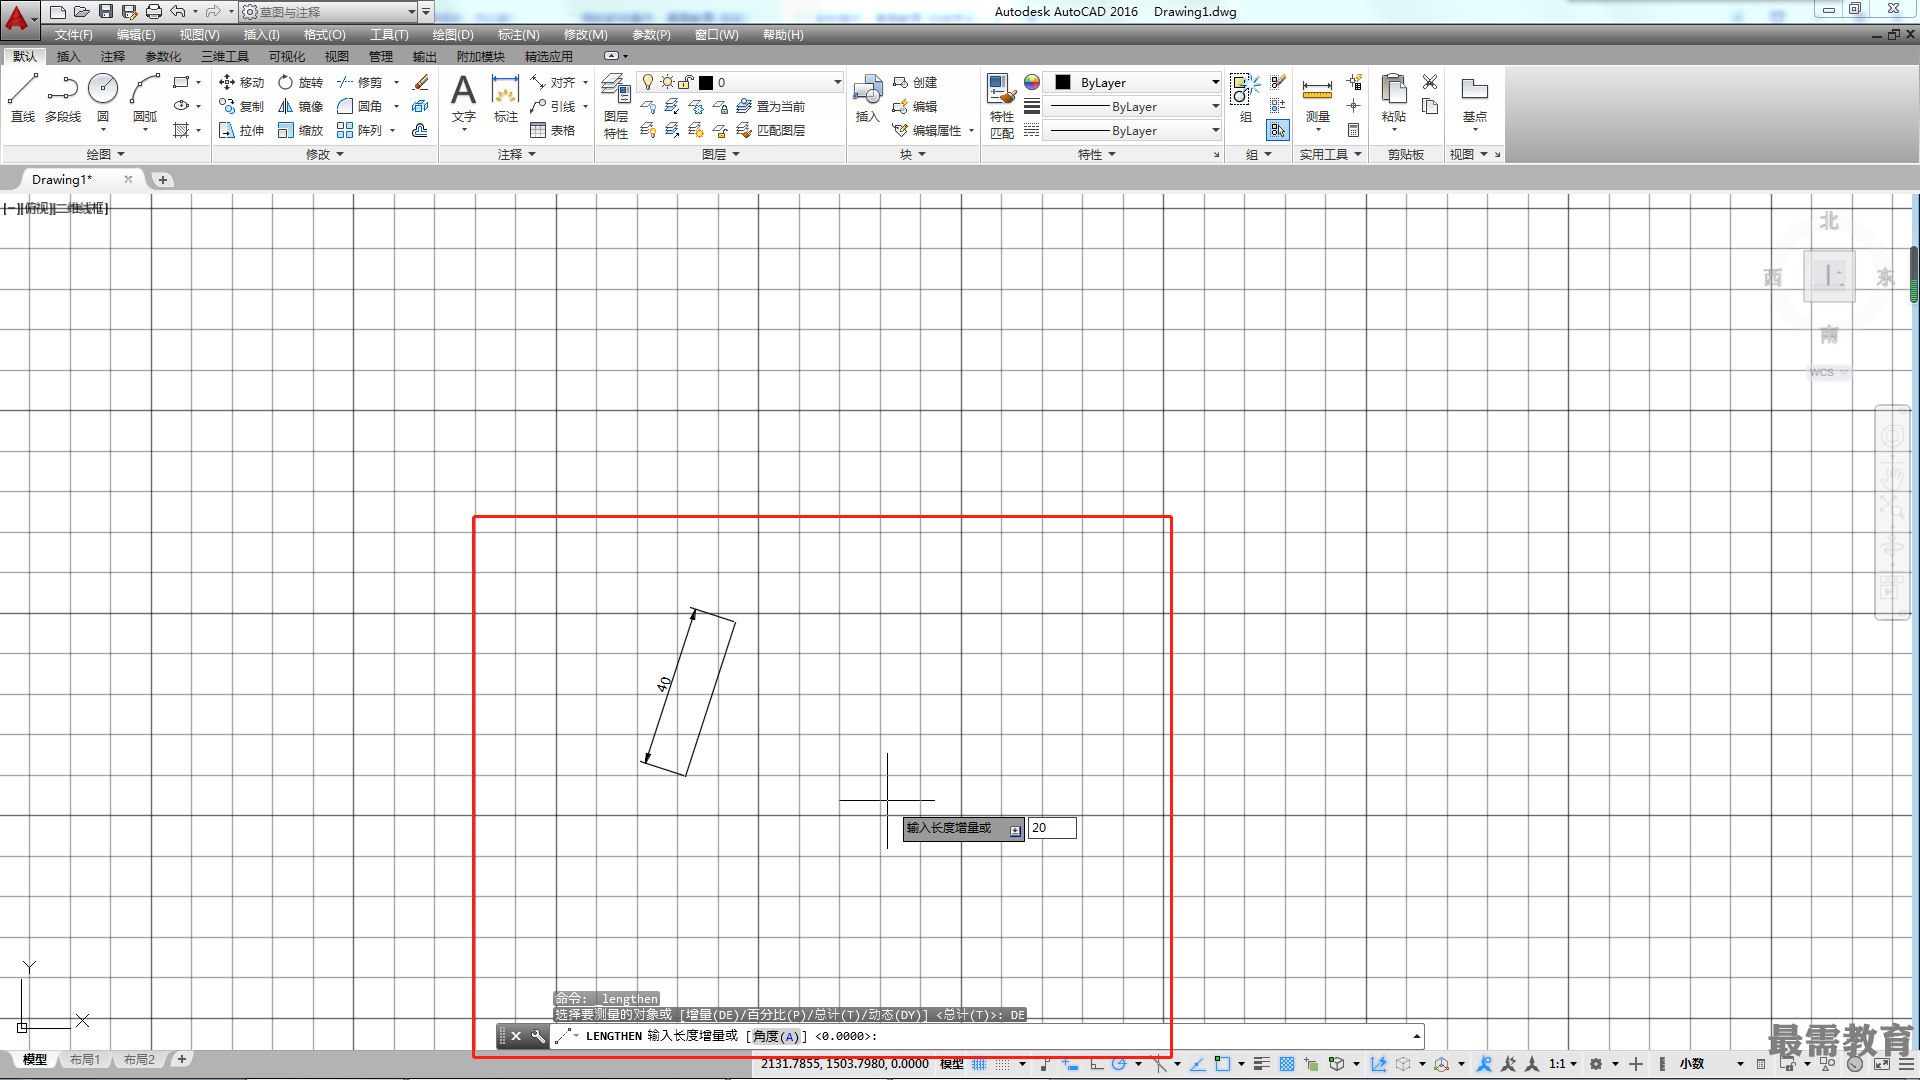Viewport: 1920px width, 1080px height.
Task: Click 匹配图层 button
Action: [x=771, y=130]
